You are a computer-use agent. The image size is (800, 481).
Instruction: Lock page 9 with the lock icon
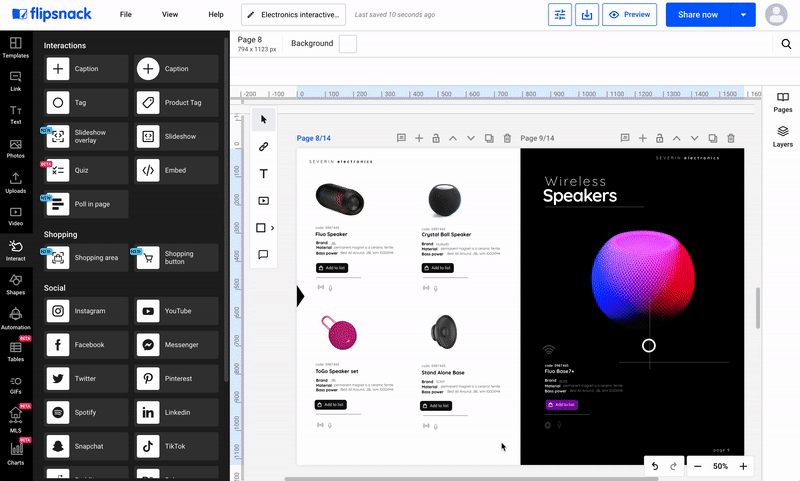660,138
